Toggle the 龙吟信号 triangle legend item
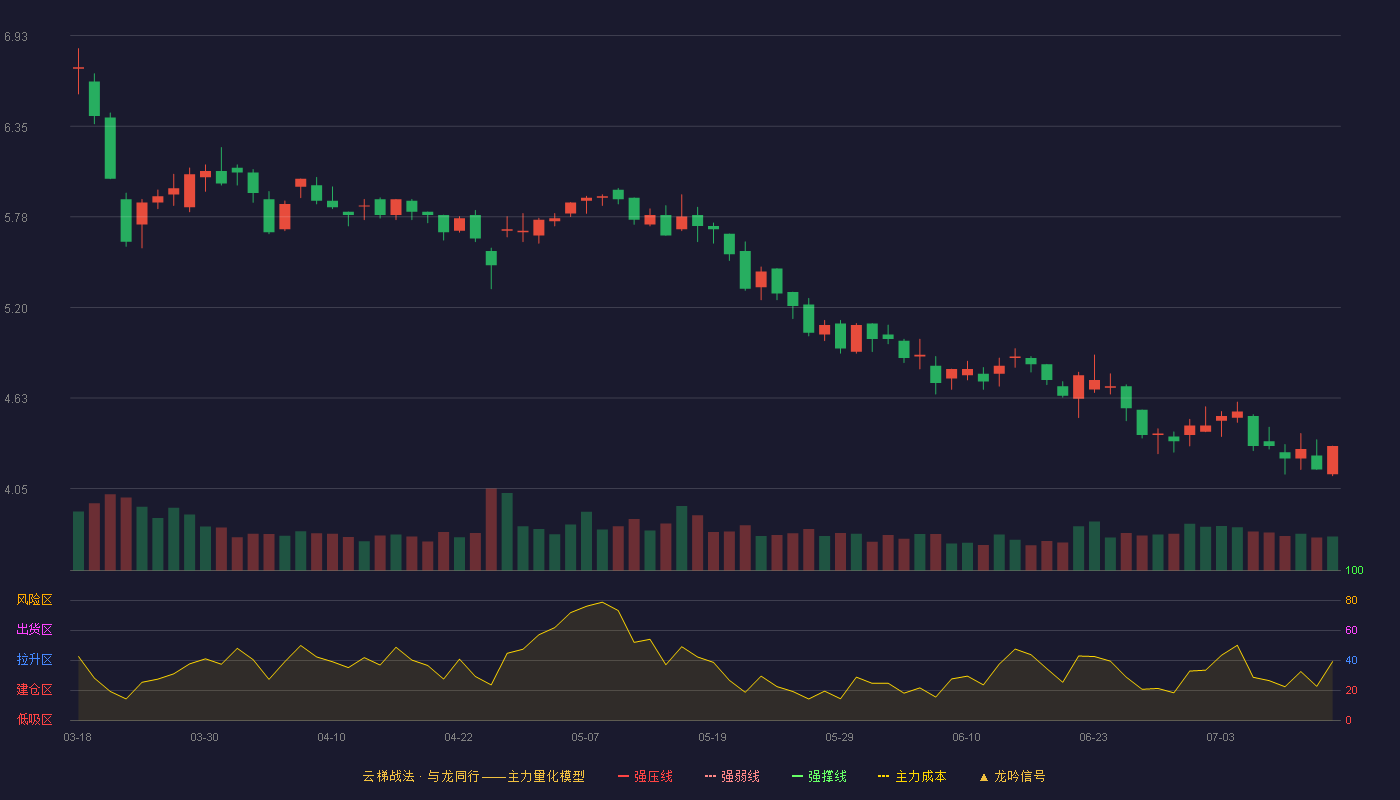 (x=1012, y=776)
